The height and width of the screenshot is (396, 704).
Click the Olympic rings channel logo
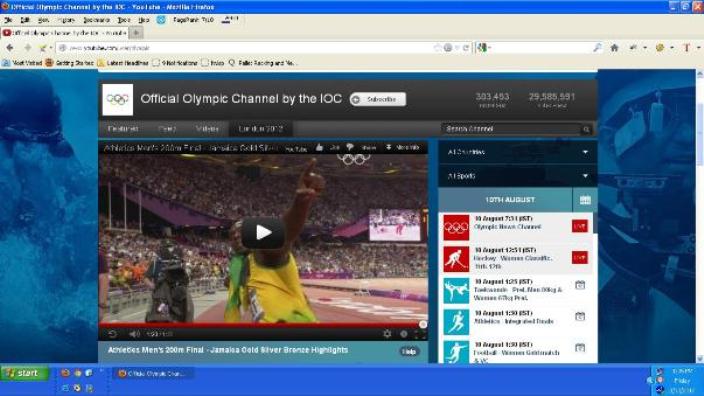point(118,100)
